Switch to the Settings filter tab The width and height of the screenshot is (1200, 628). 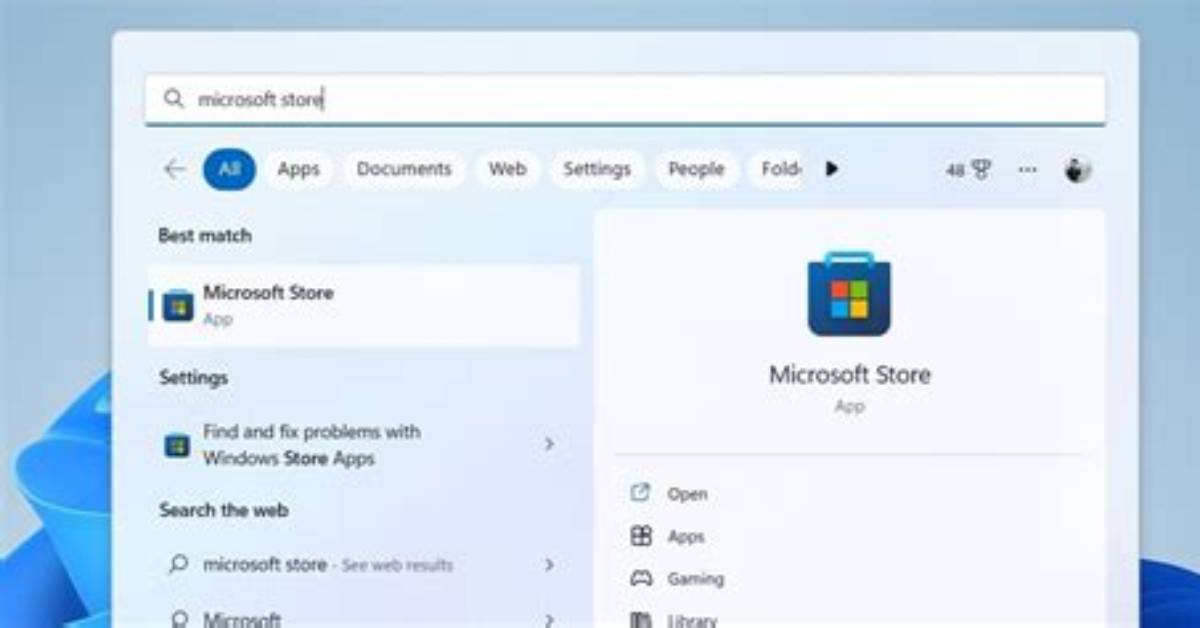tap(597, 169)
